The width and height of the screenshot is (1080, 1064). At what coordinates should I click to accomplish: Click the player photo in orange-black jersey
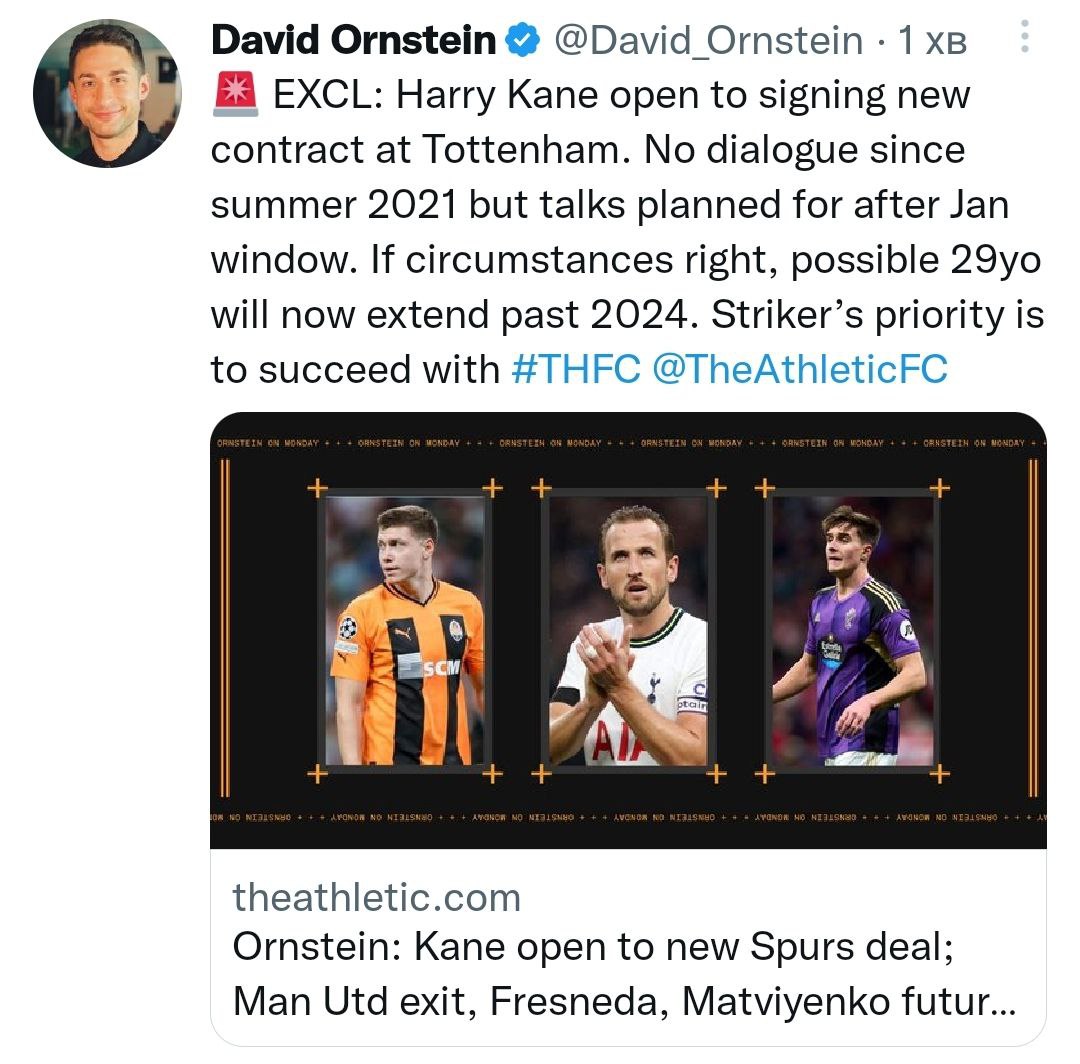pos(407,631)
